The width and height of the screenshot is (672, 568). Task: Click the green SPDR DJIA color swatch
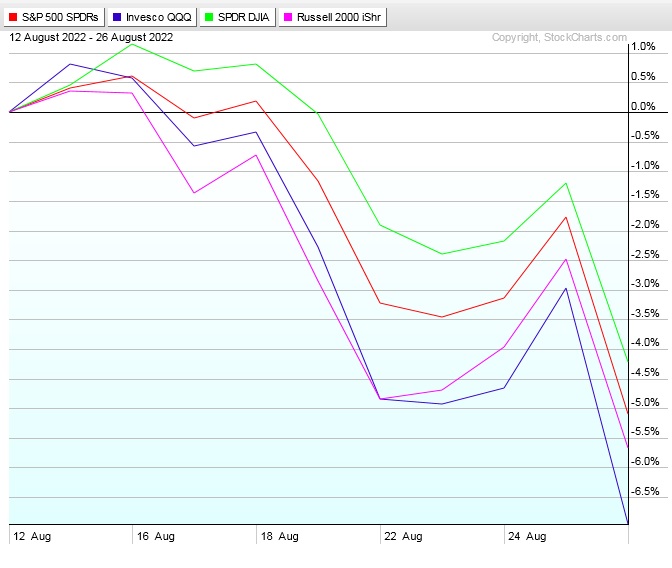tap(209, 17)
